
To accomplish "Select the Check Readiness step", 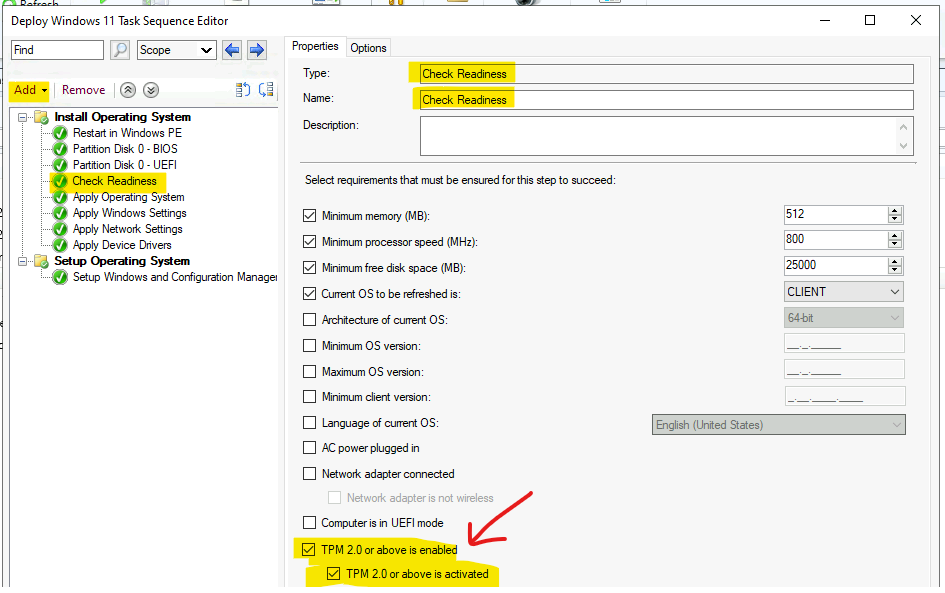I will coord(115,181).
